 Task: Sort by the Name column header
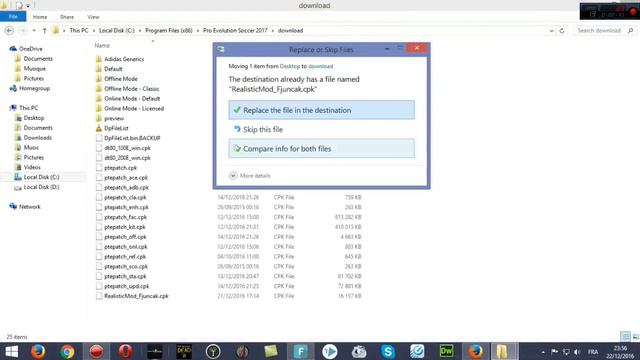[102, 46]
